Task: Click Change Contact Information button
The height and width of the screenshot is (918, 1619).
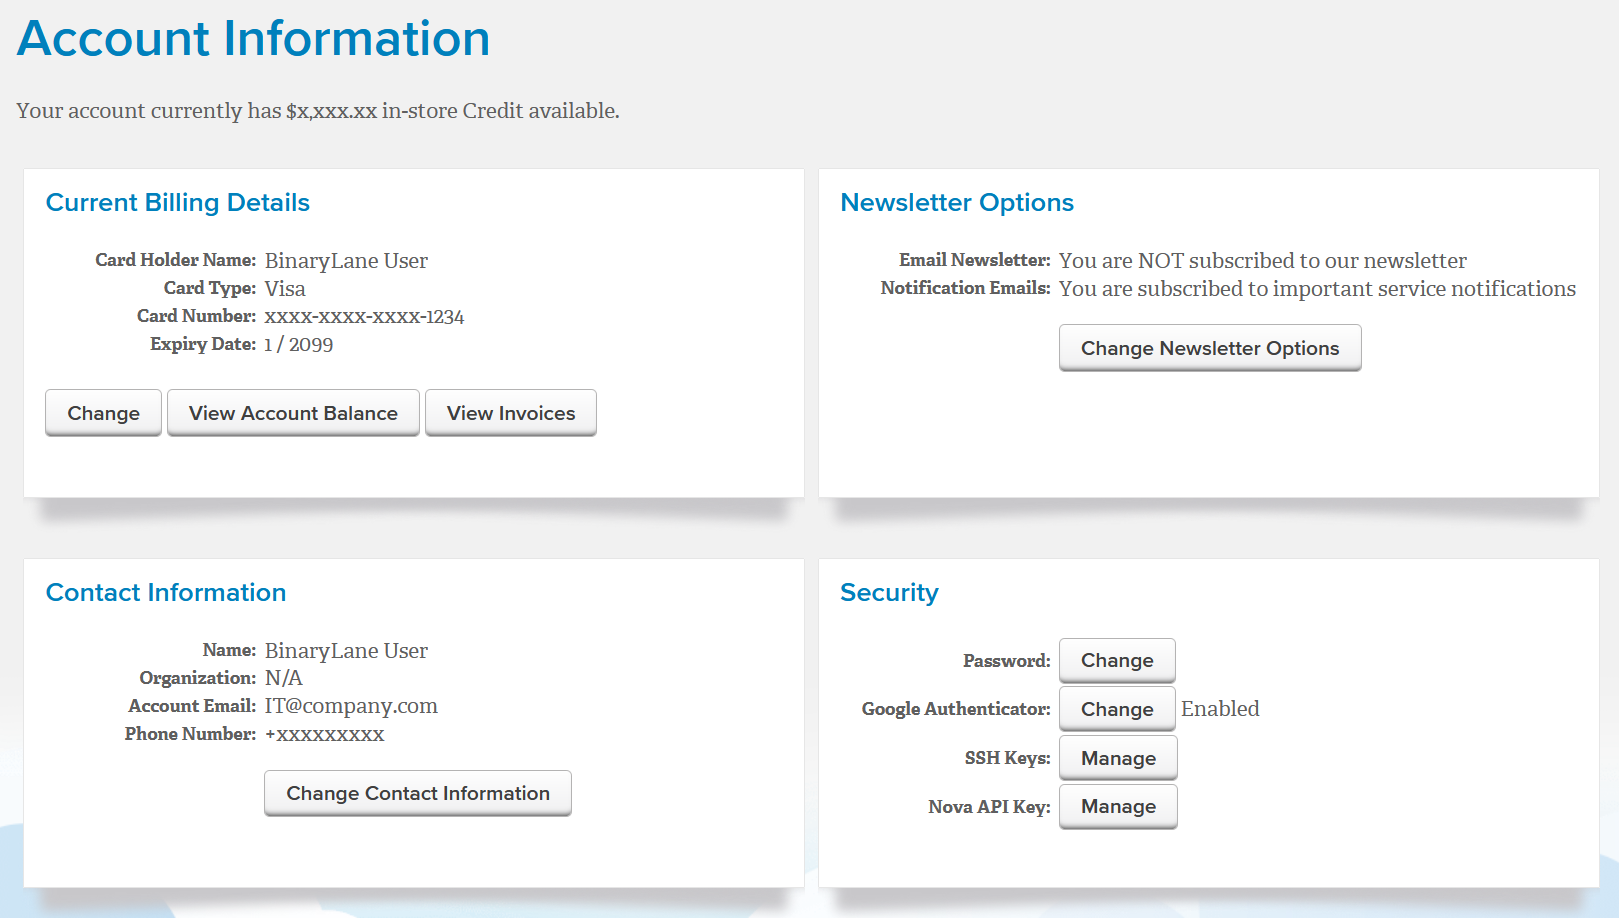Action: pos(418,793)
